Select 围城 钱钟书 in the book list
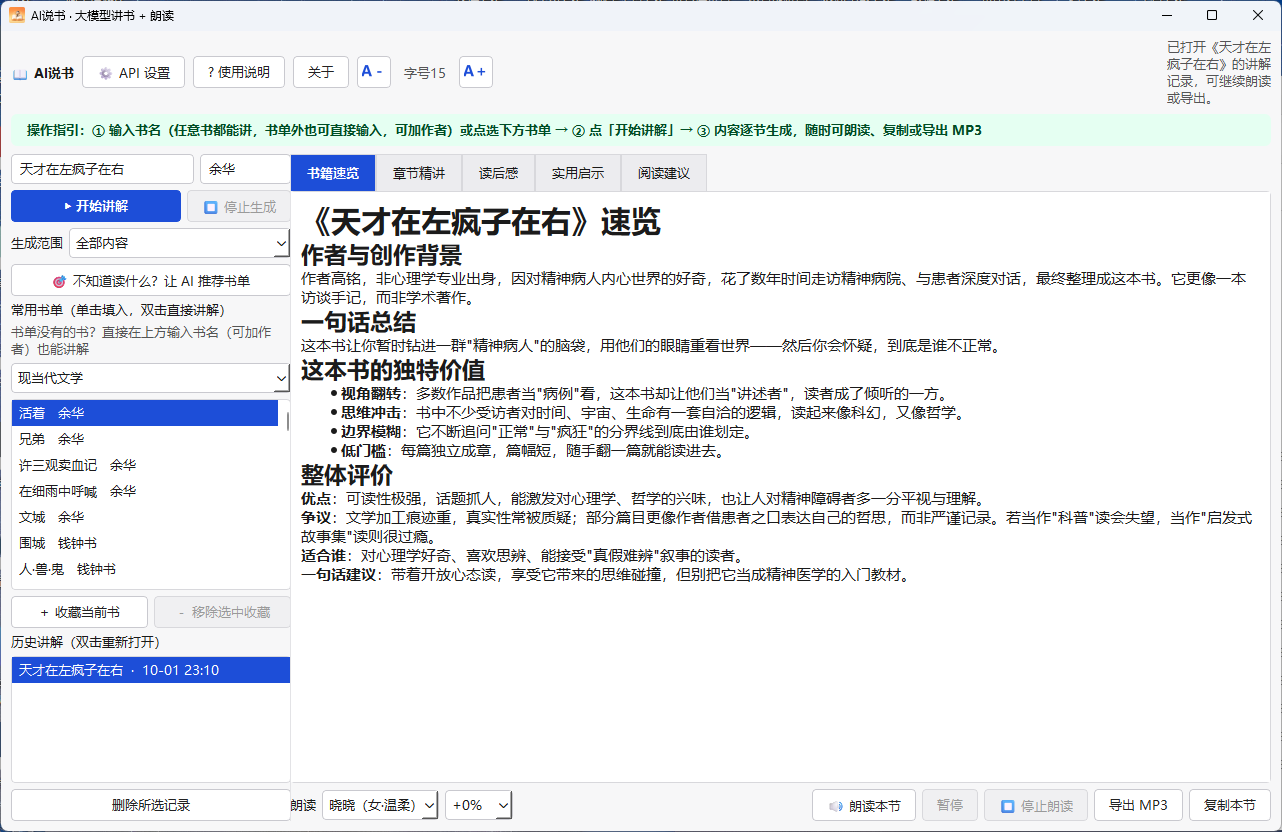 click(x=145, y=543)
